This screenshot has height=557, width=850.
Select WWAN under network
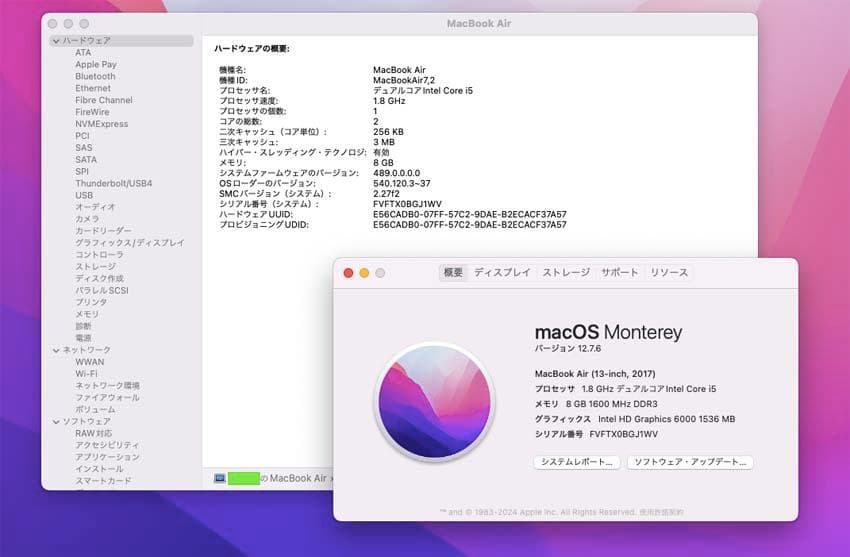point(89,362)
